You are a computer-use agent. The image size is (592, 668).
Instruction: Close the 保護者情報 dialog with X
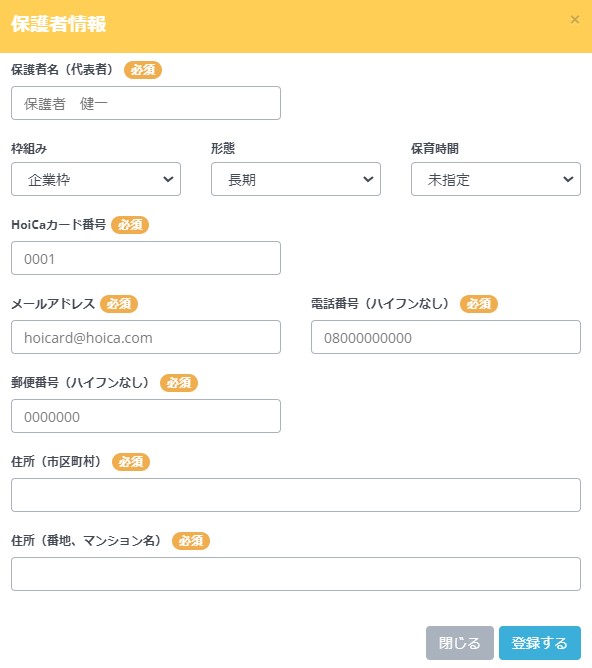pos(575,20)
